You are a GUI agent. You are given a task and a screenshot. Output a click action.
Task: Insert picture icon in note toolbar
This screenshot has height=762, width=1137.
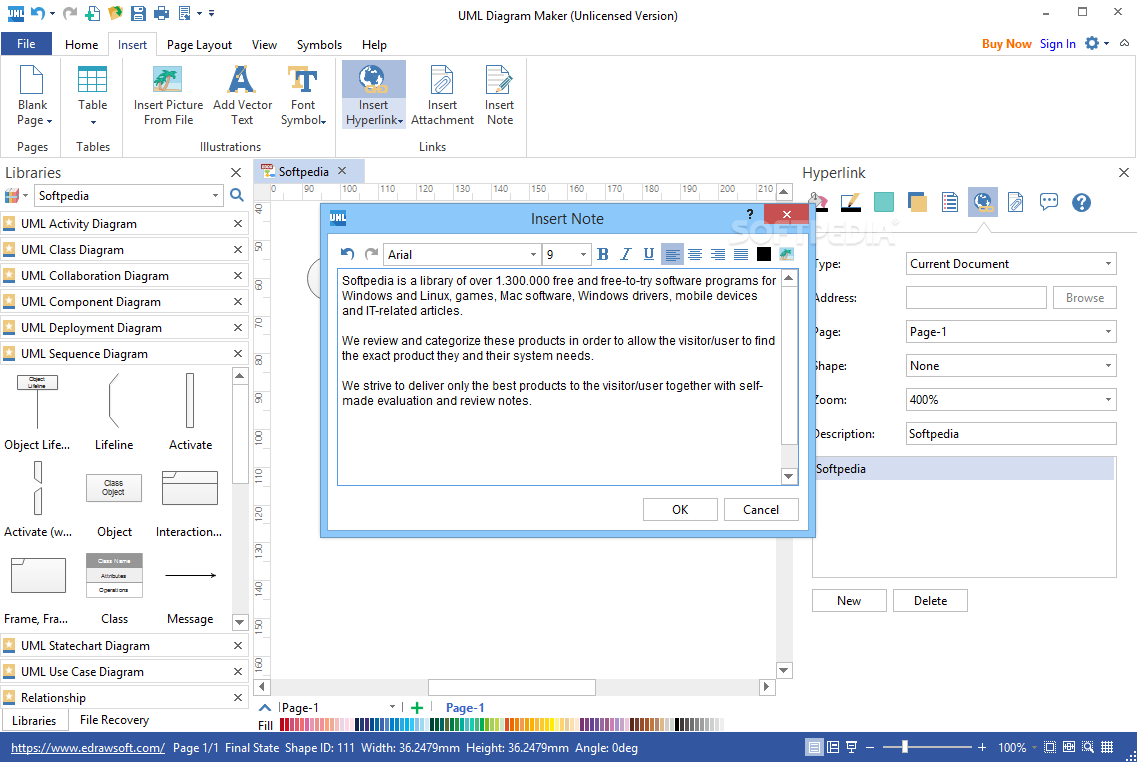click(786, 254)
